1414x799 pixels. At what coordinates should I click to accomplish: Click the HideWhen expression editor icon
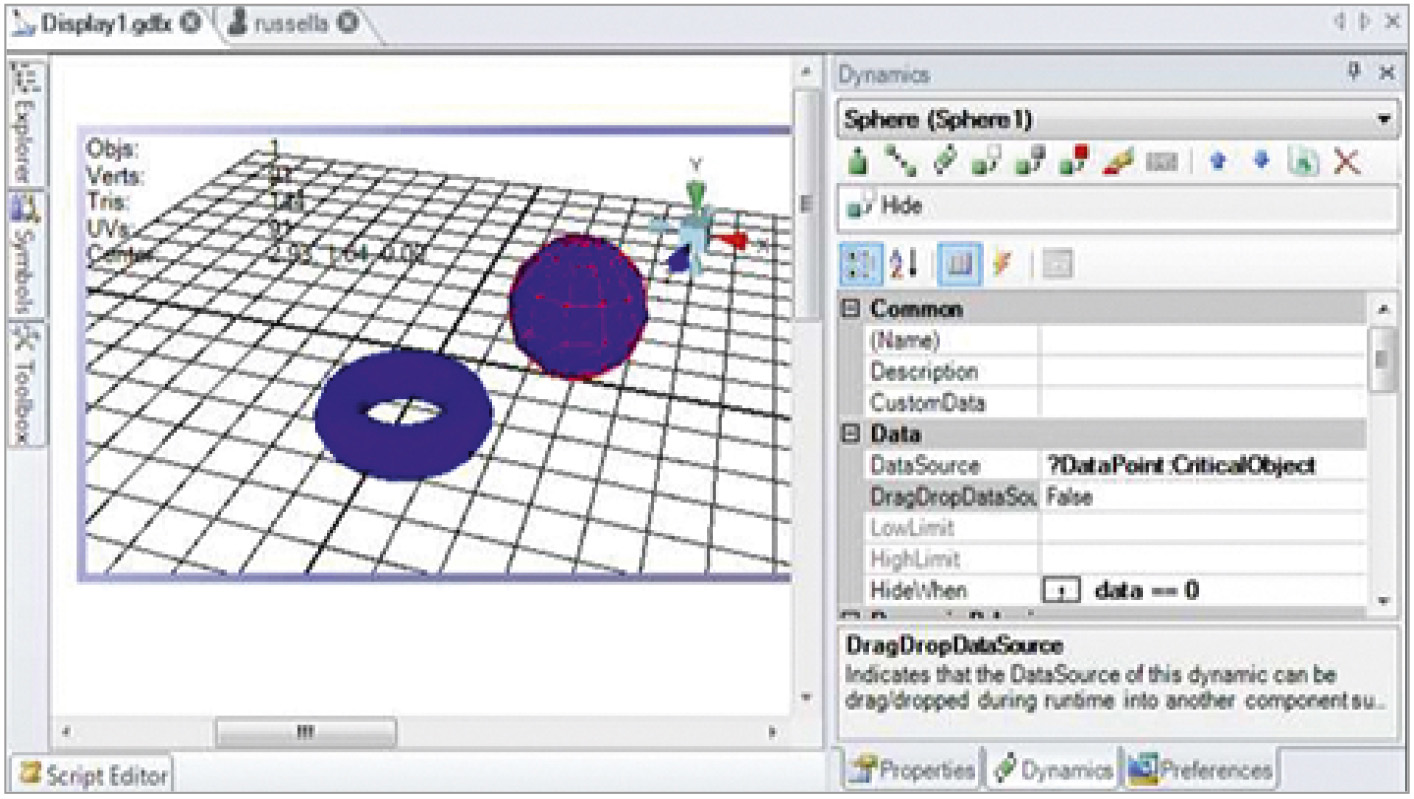click(x=1062, y=590)
